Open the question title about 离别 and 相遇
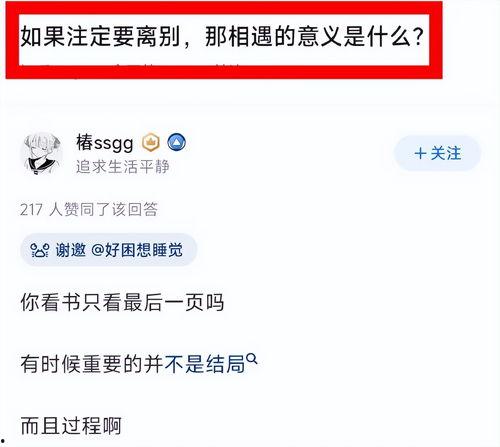The height and width of the screenshot is (447, 500). 222,36
